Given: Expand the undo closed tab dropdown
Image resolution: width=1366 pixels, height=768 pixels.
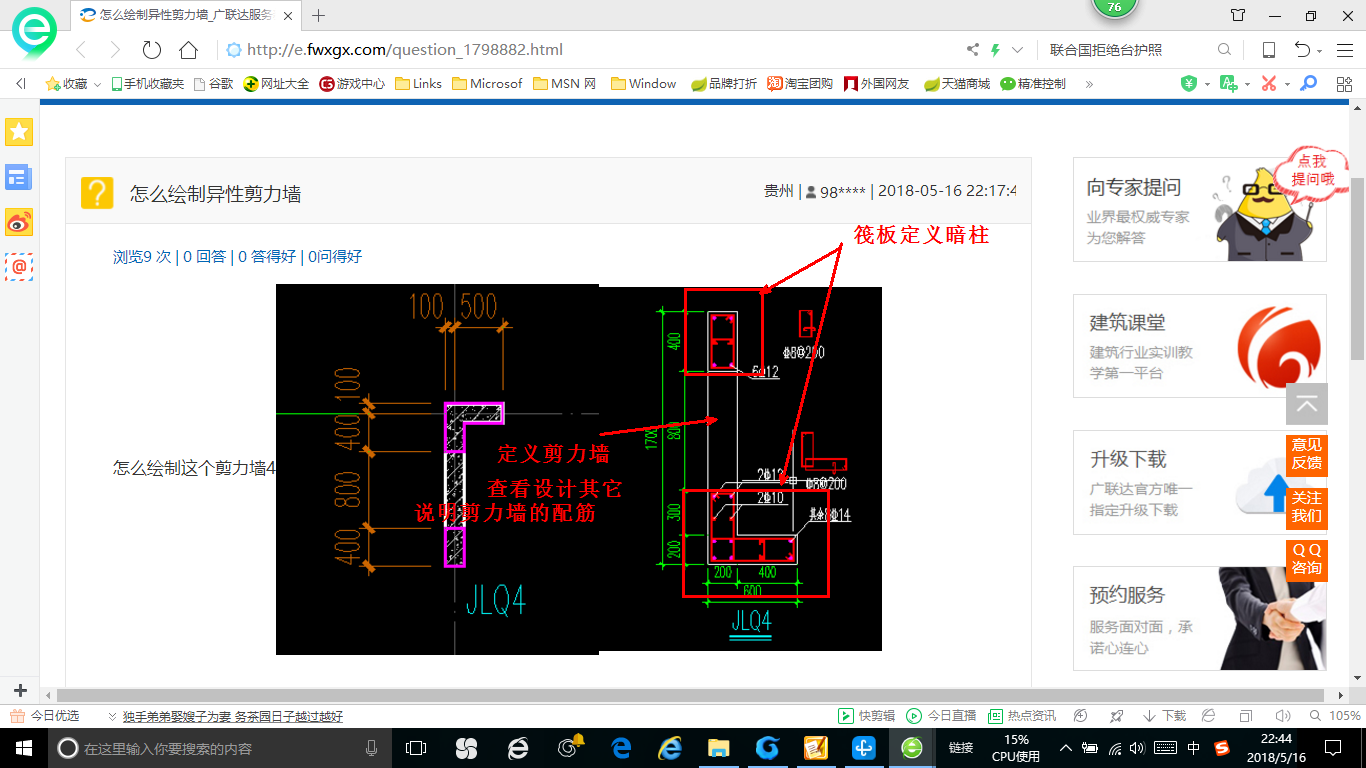Looking at the screenshot, I should coord(1319,51).
